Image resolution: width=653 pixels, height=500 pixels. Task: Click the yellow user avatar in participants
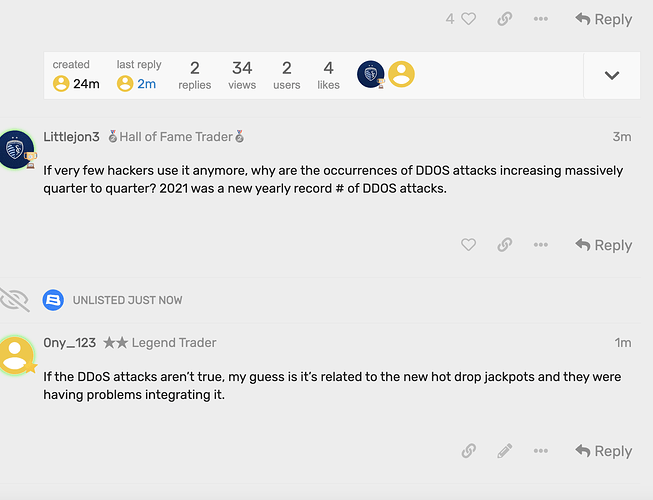coord(401,74)
